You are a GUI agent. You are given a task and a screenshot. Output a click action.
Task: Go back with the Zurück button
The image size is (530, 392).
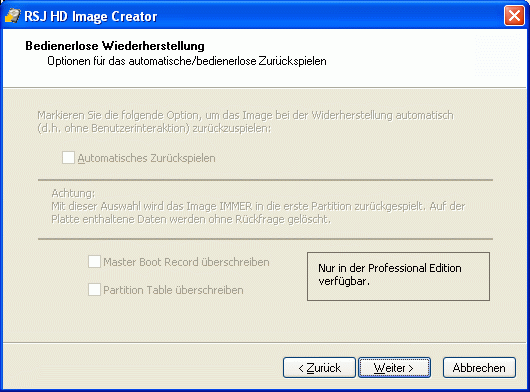point(319,368)
